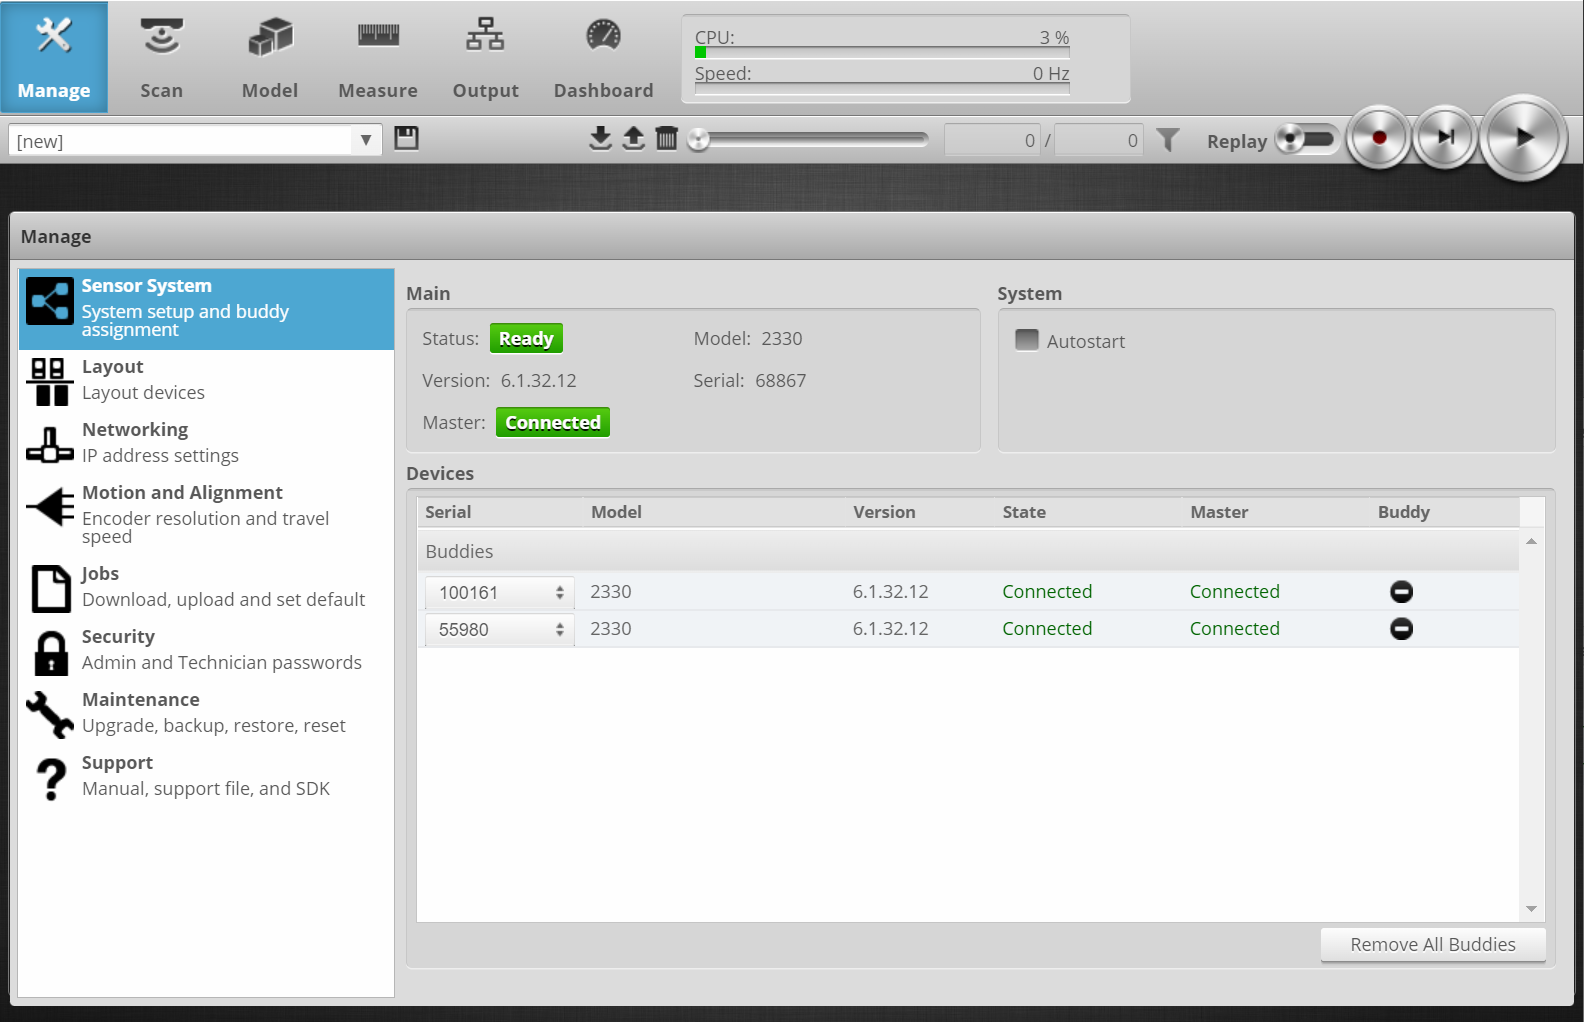Viewport: 1584px width, 1022px height.
Task: Enable the Autostart checkbox
Action: tap(1027, 340)
